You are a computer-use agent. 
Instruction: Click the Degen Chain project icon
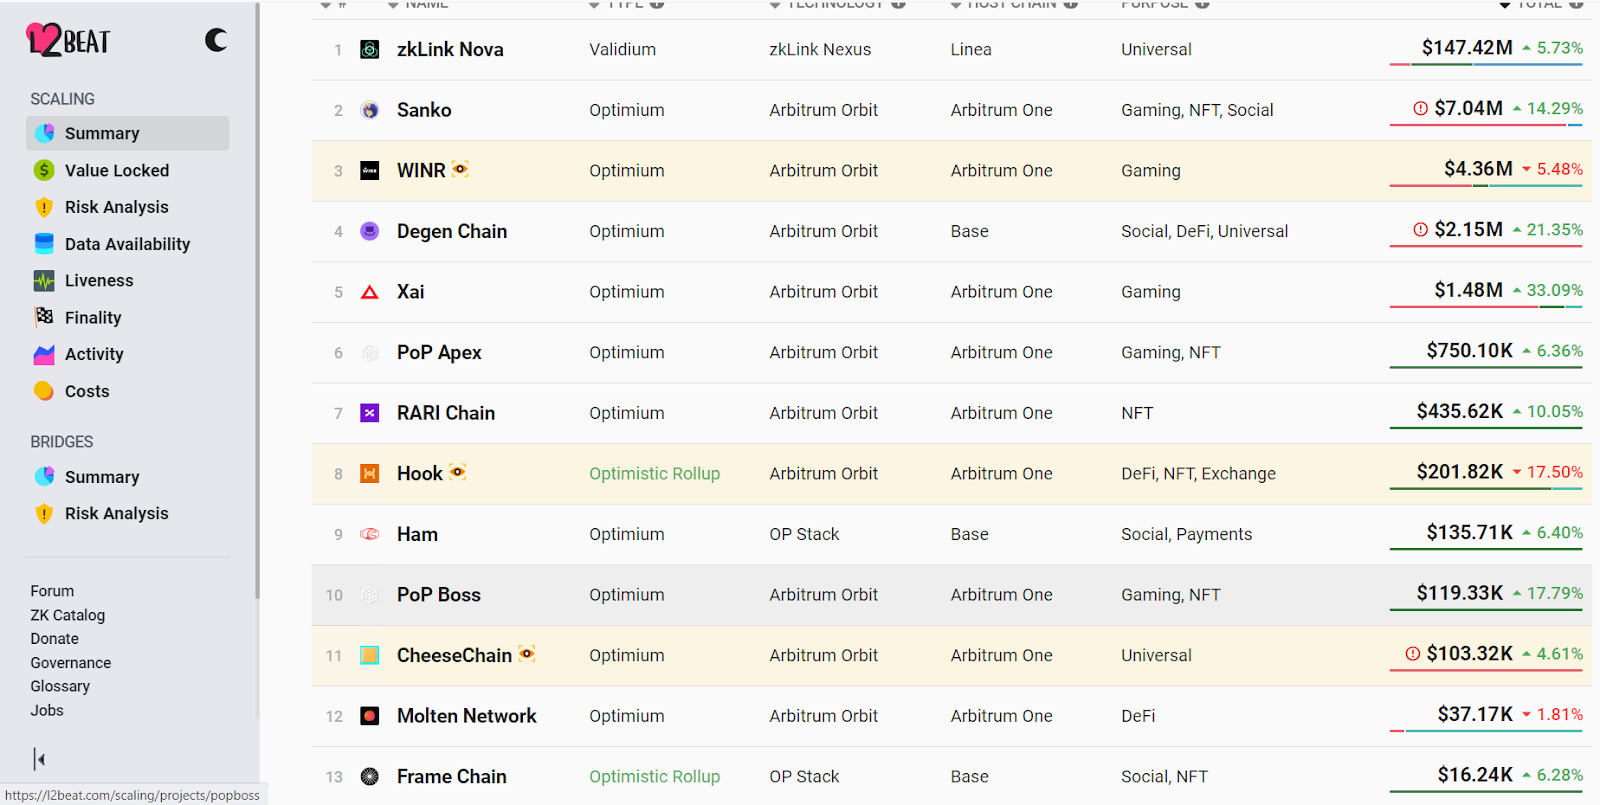[370, 231]
